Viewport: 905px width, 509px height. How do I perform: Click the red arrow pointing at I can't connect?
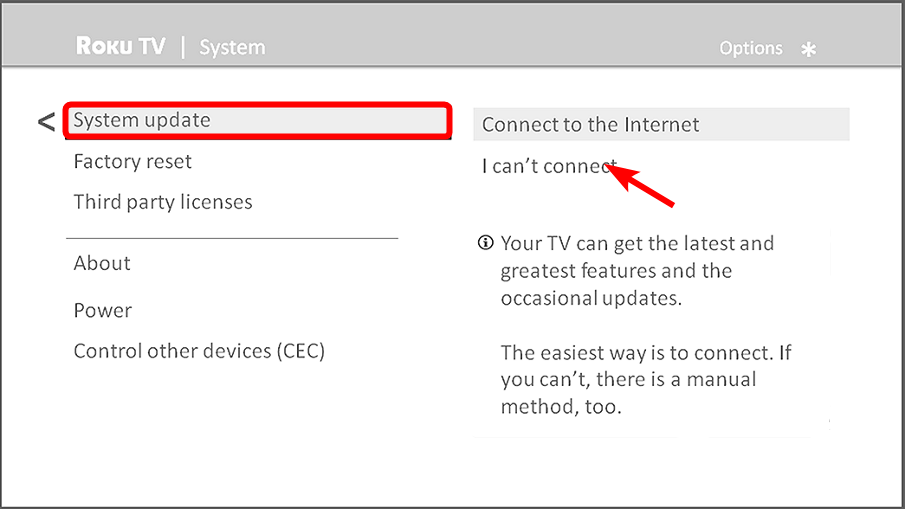point(639,183)
